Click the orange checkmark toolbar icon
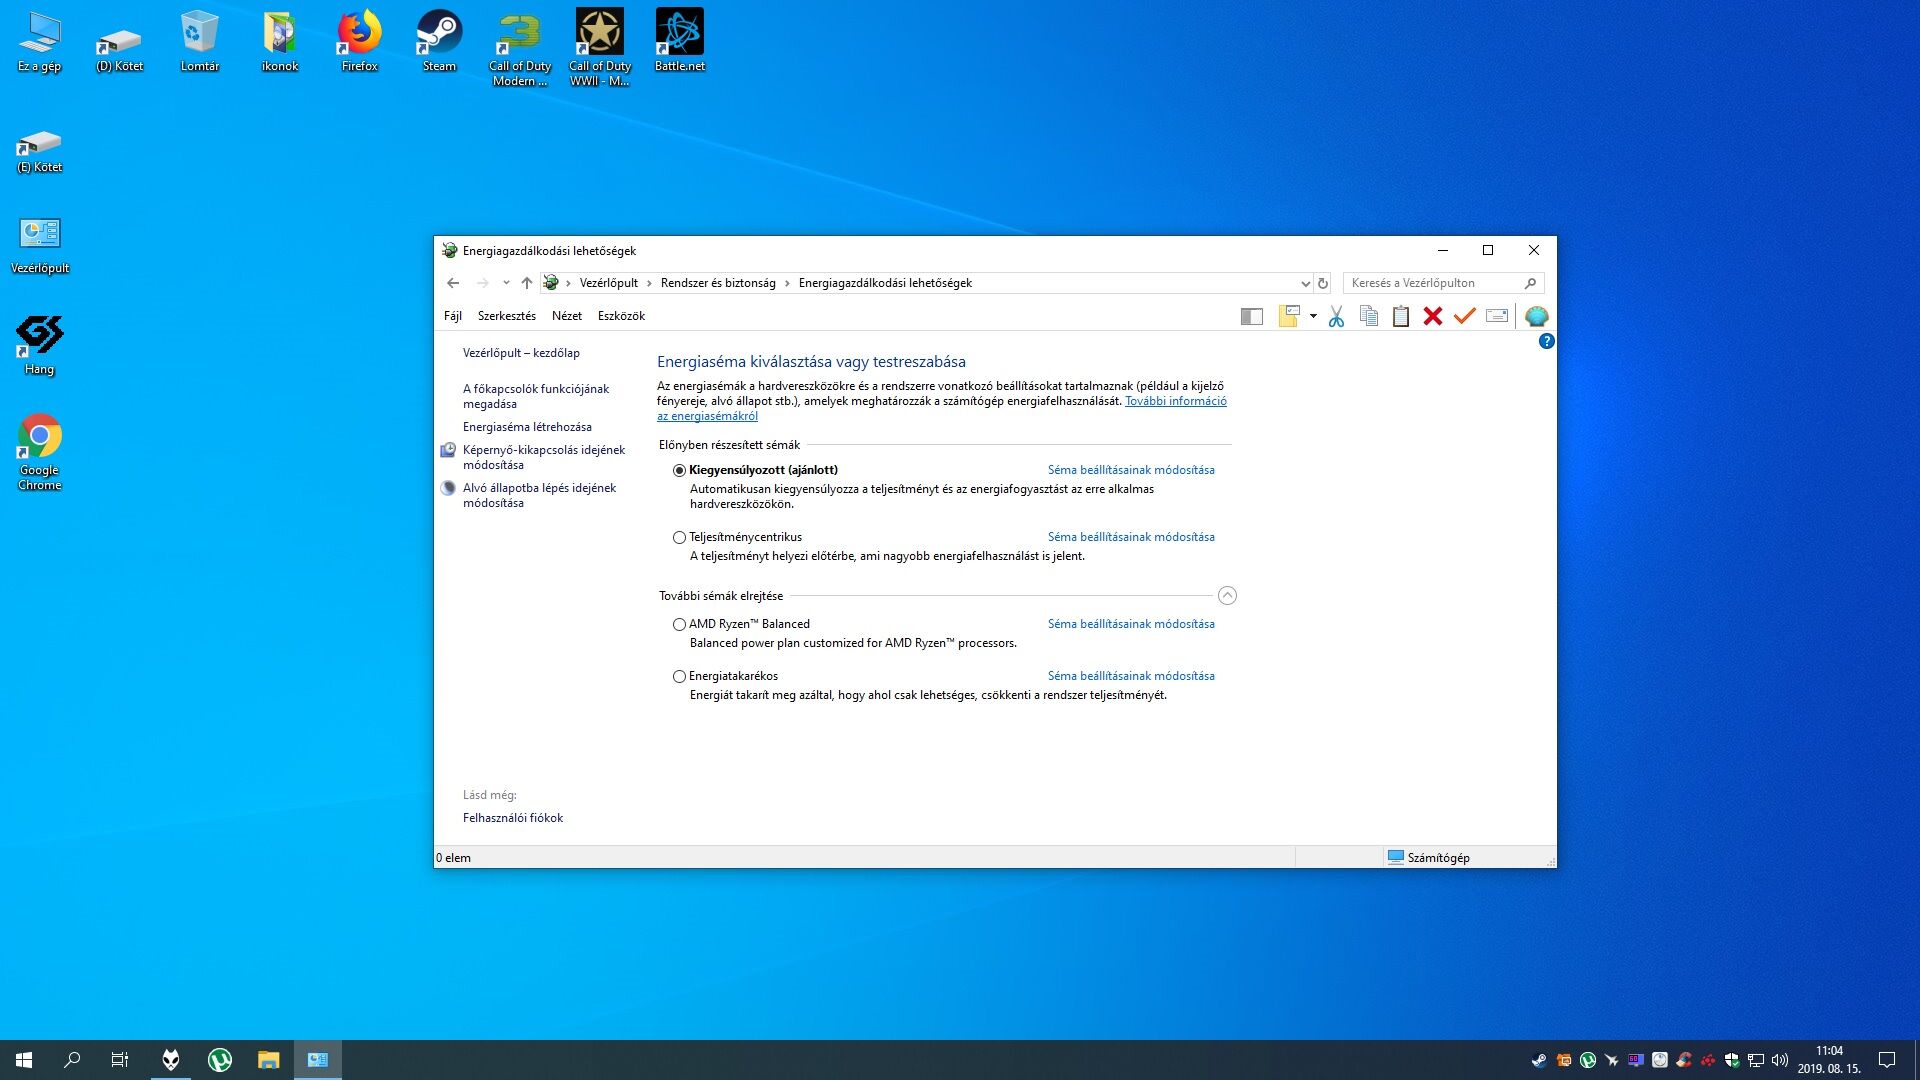This screenshot has width=1920, height=1080. point(1465,317)
